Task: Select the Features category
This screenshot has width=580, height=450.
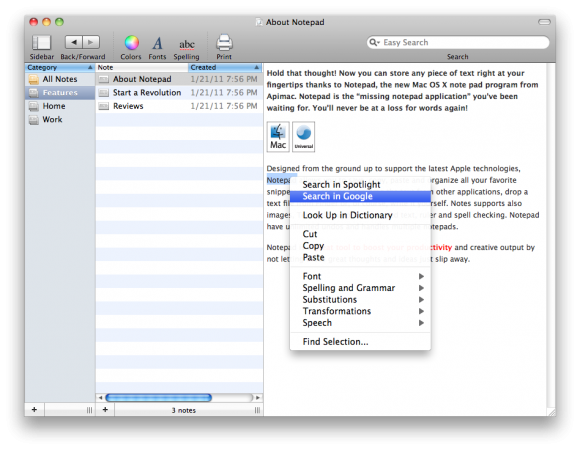Action: pyautogui.click(x=60, y=92)
